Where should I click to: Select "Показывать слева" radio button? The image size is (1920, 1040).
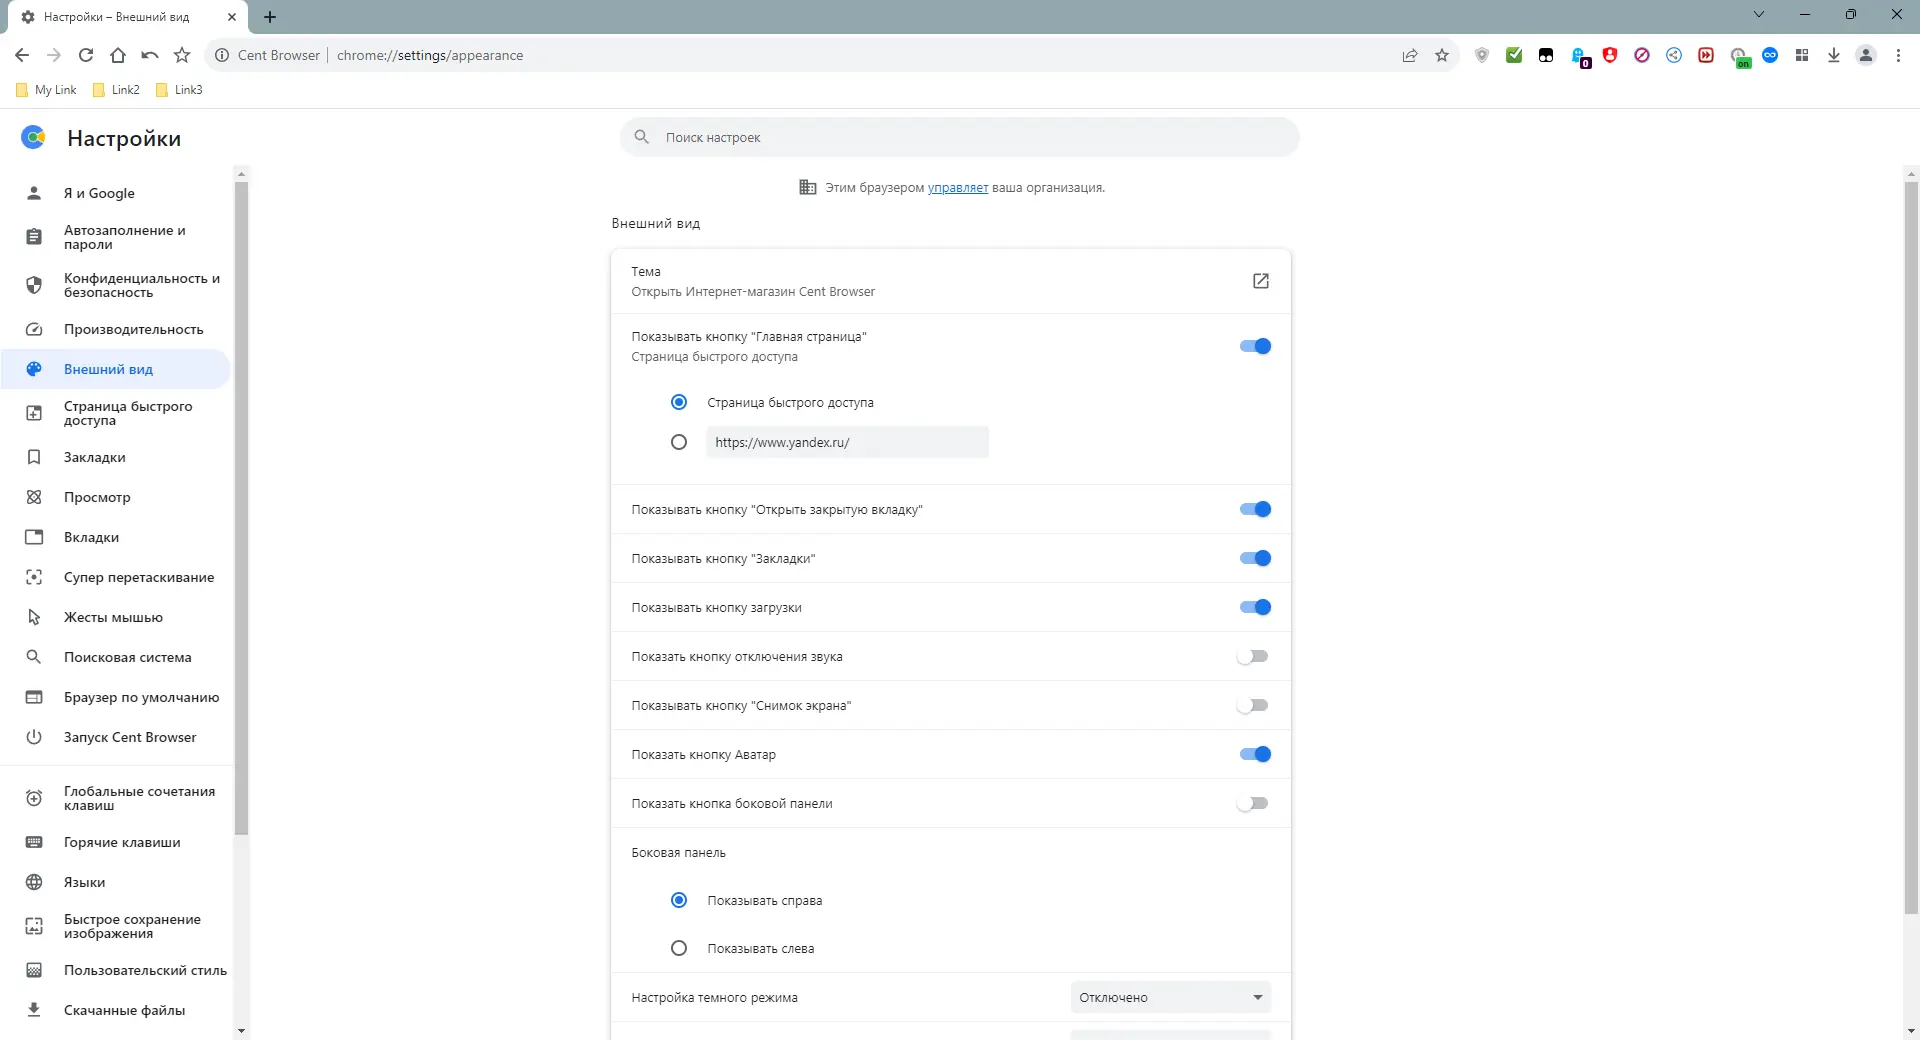pos(679,948)
